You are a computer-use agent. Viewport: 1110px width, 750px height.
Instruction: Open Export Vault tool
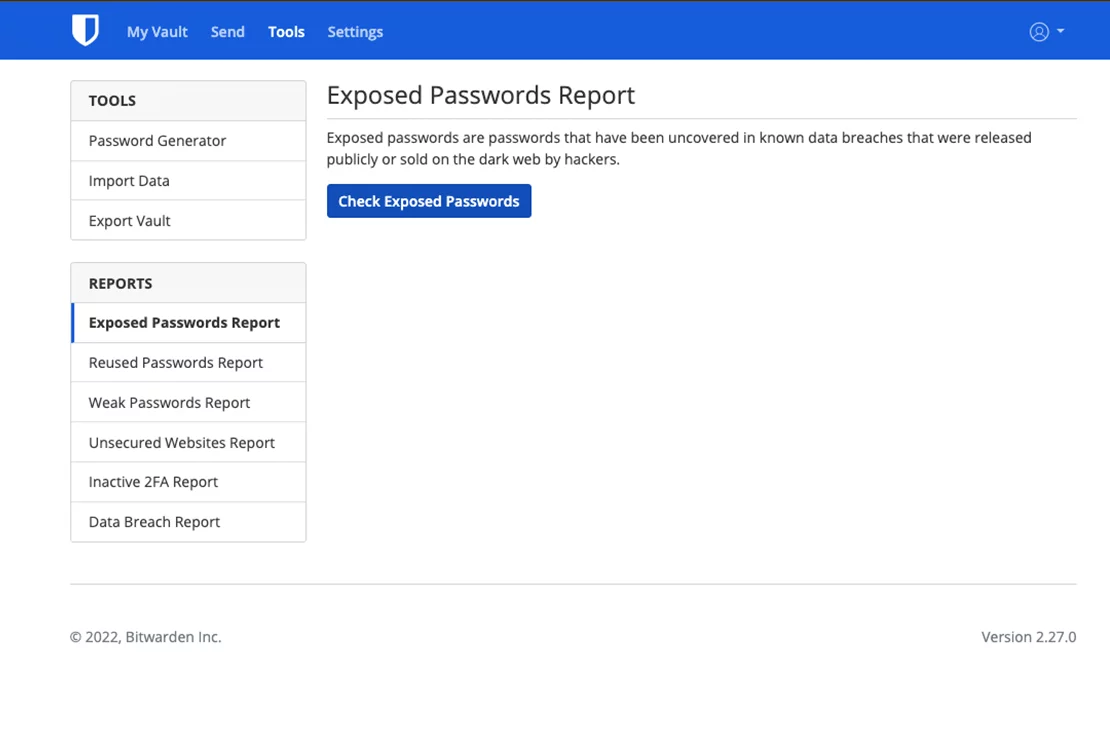(188, 220)
